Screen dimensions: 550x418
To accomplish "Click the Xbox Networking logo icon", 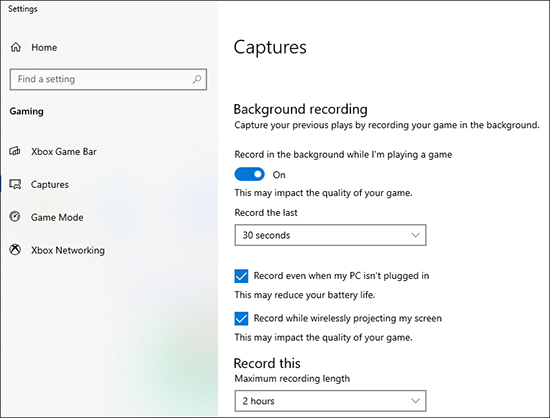I will click(15, 250).
